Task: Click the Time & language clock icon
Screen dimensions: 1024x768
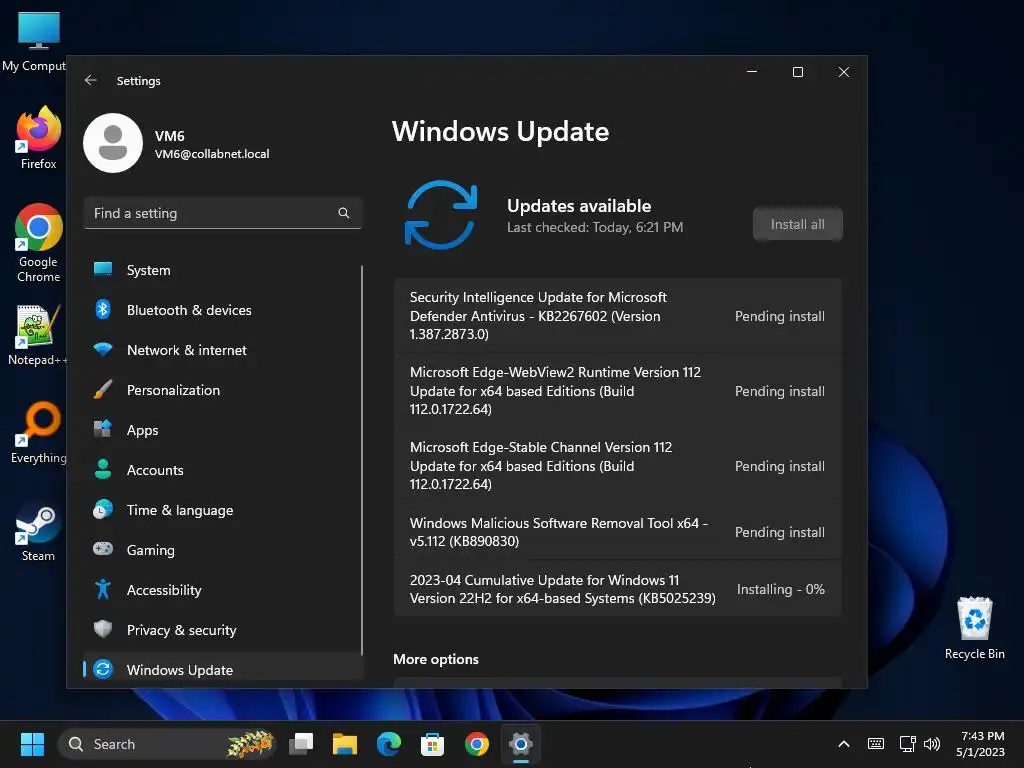Action: coord(103,509)
